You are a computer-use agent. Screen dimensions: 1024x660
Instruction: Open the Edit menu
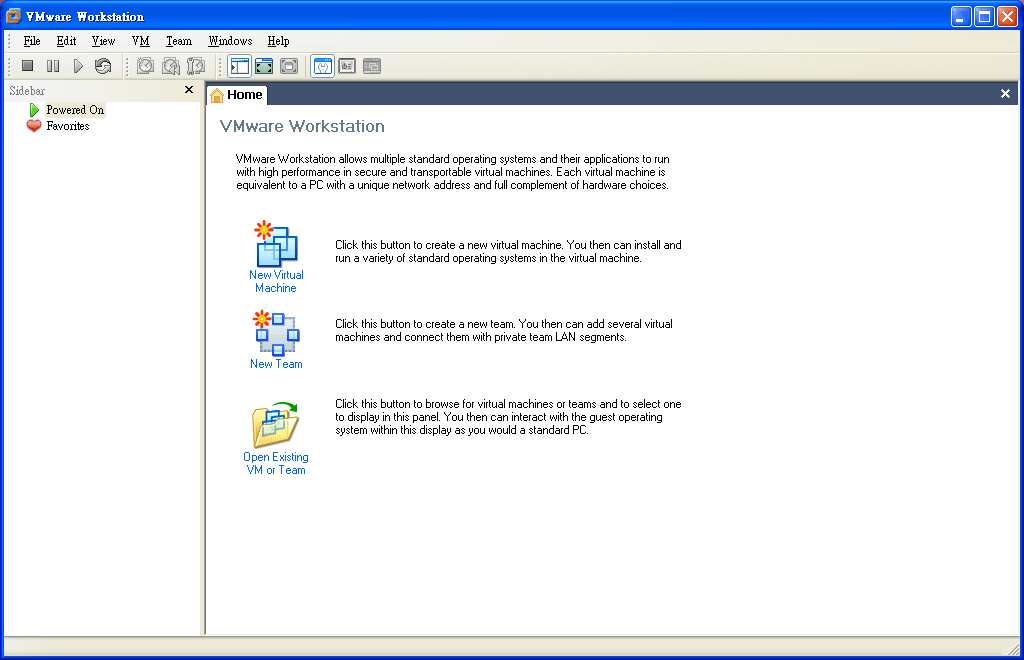click(66, 41)
